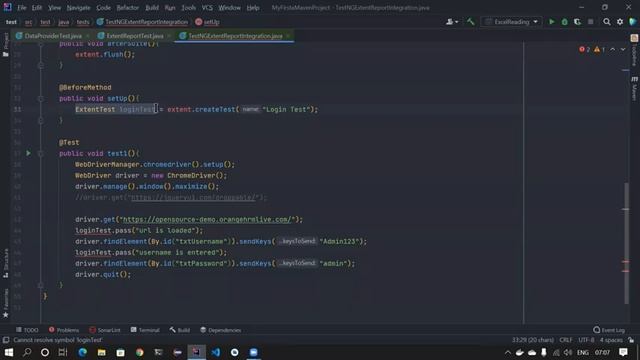Image resolution: width=640 pixels, height=360 pixels.
Task: Build project using the hammer icon
Action: click(x=471, y=22)
